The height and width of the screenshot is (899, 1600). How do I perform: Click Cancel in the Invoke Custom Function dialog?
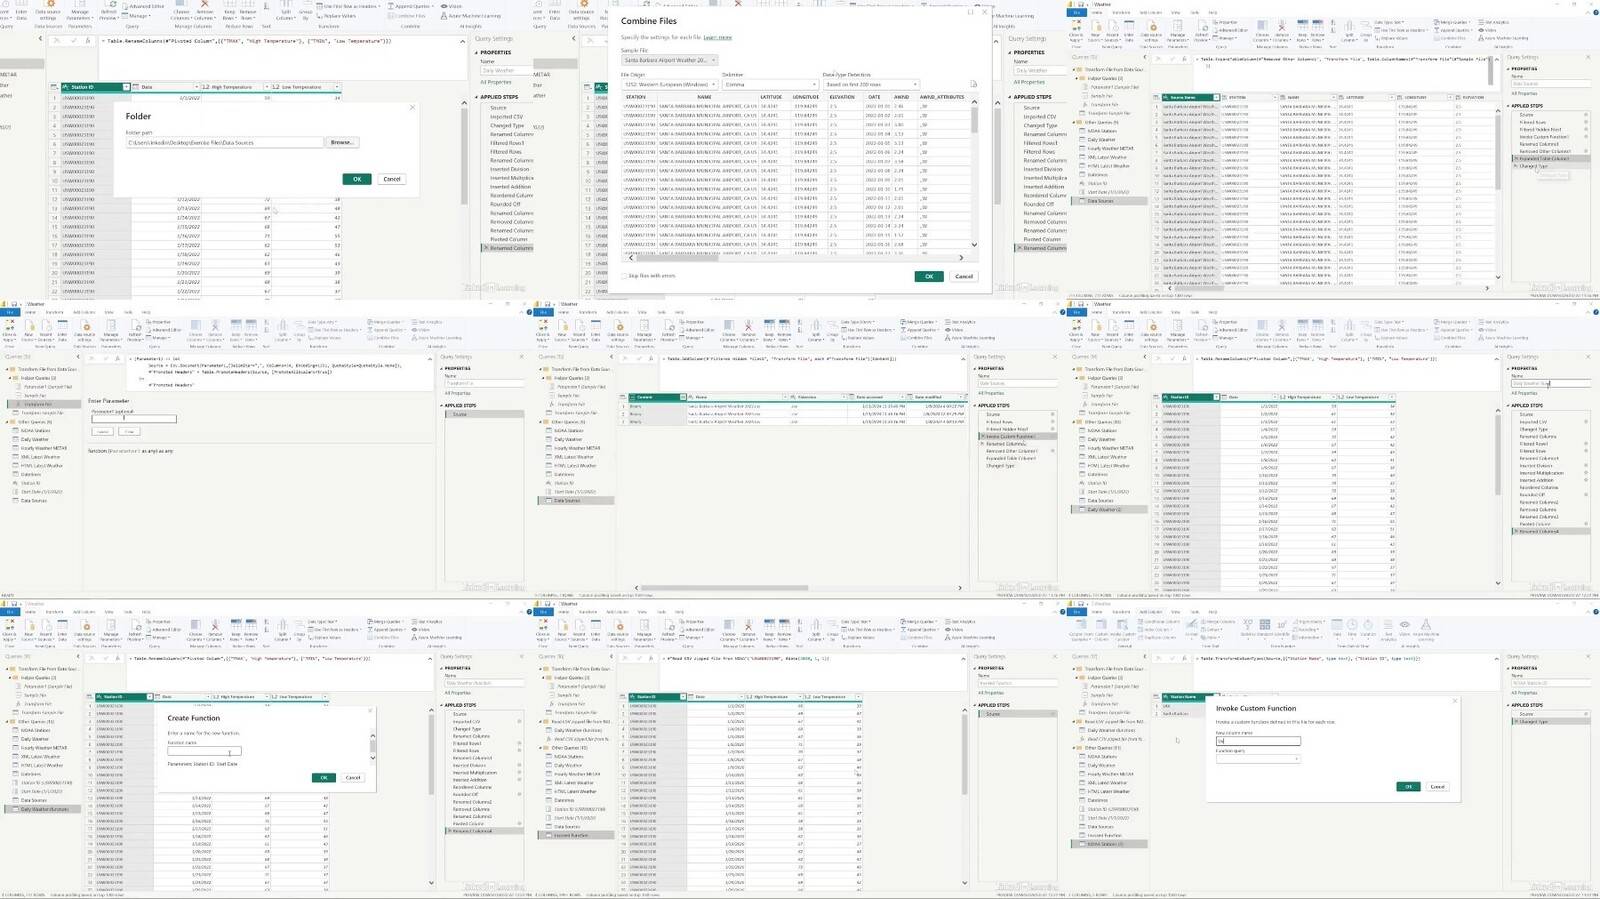tap(1437, 787)
